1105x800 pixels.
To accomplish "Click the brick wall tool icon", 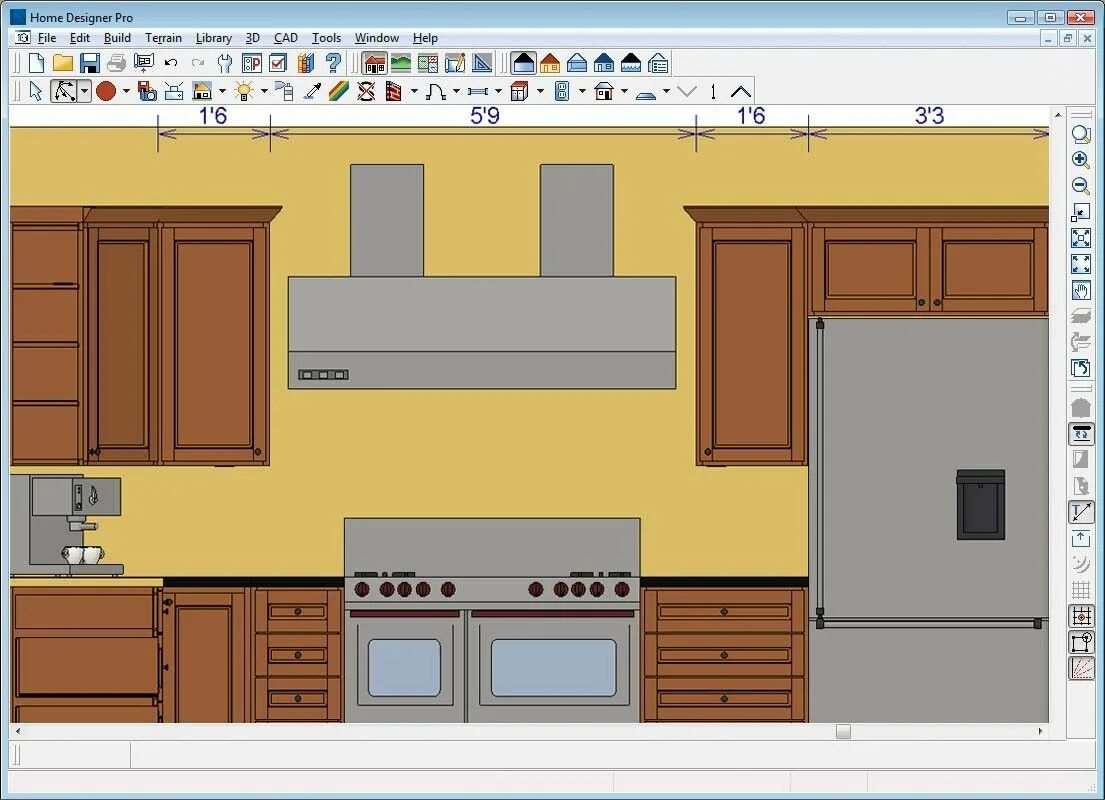I will [393, 91].
